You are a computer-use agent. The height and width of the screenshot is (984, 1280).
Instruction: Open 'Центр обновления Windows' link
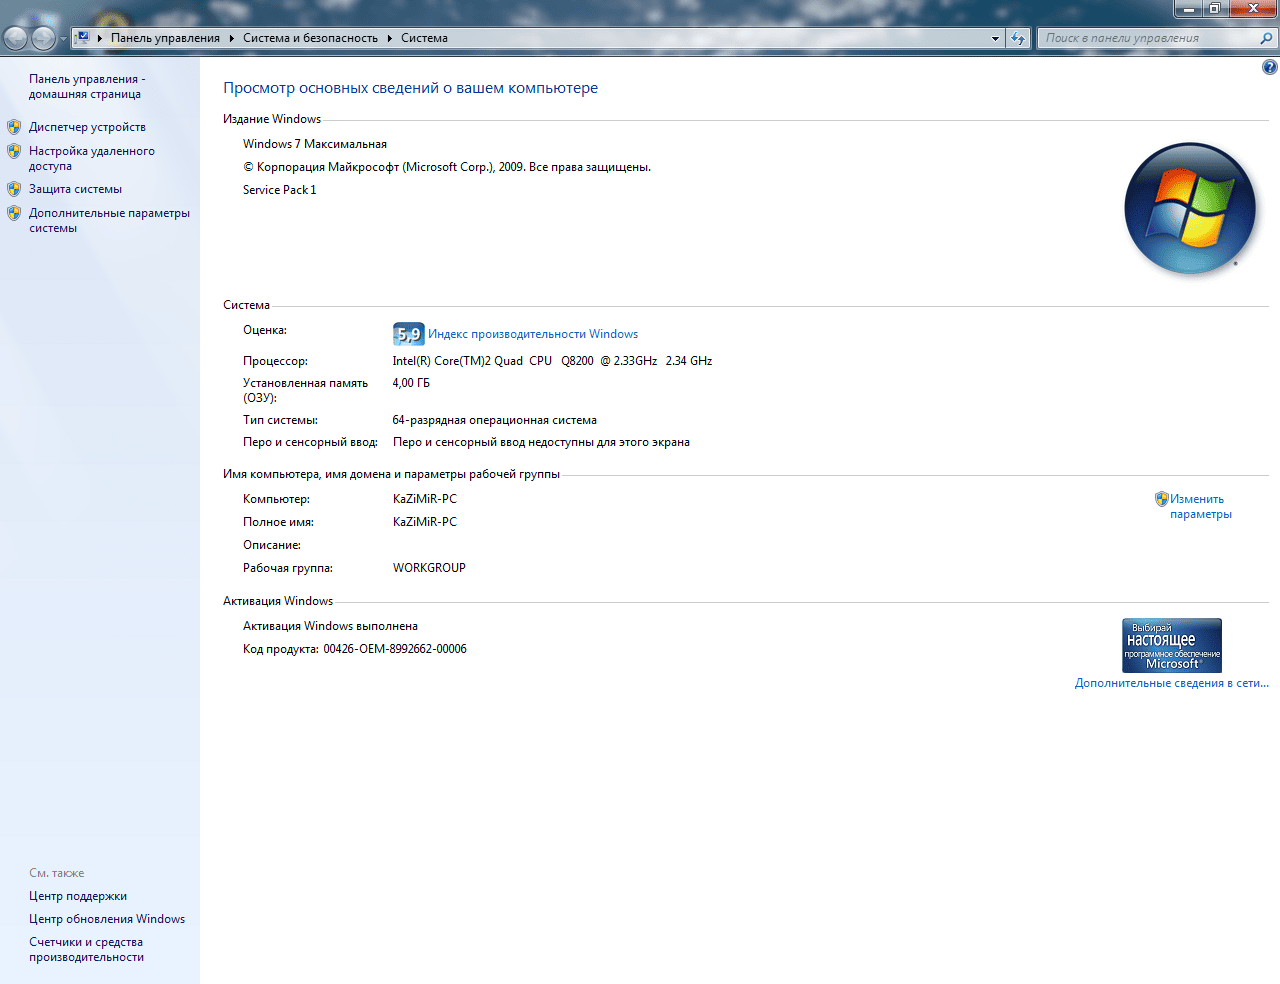tap(107, 919)
